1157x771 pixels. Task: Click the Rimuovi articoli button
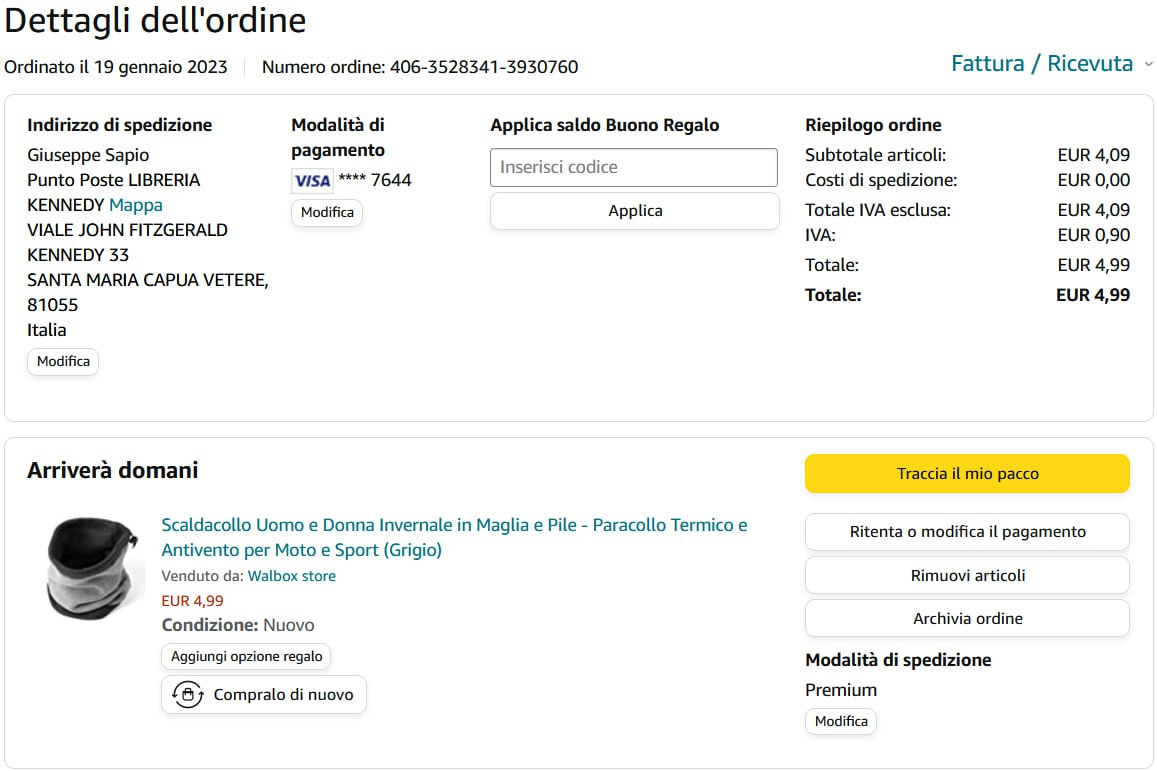(x=967, y=575)
